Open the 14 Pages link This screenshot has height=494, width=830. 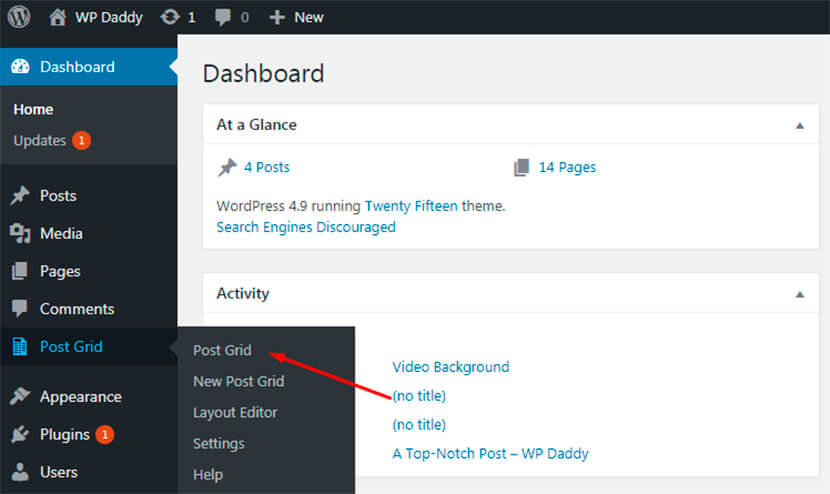coord(567,167)
